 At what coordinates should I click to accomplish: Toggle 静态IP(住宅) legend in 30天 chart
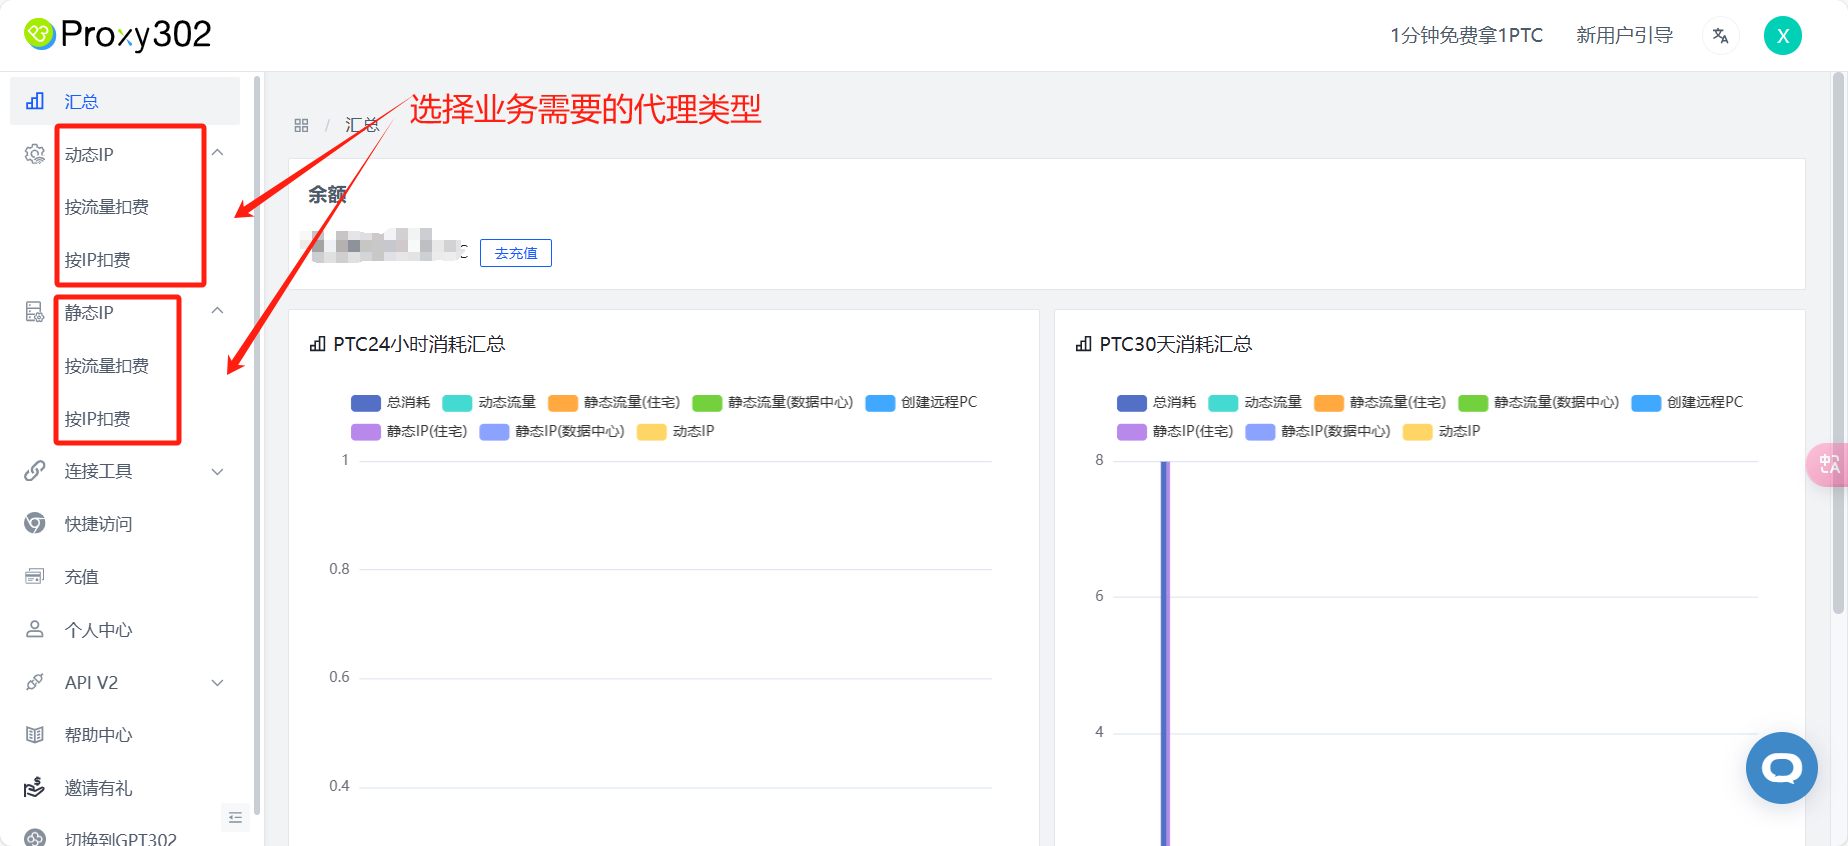1175,431
